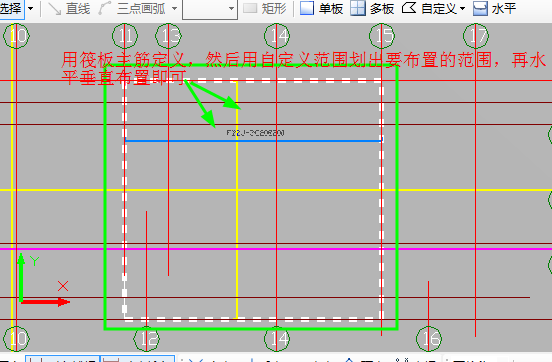
Task: Click the 水平 horizontal layout tool
Action: tap(494, 8)
